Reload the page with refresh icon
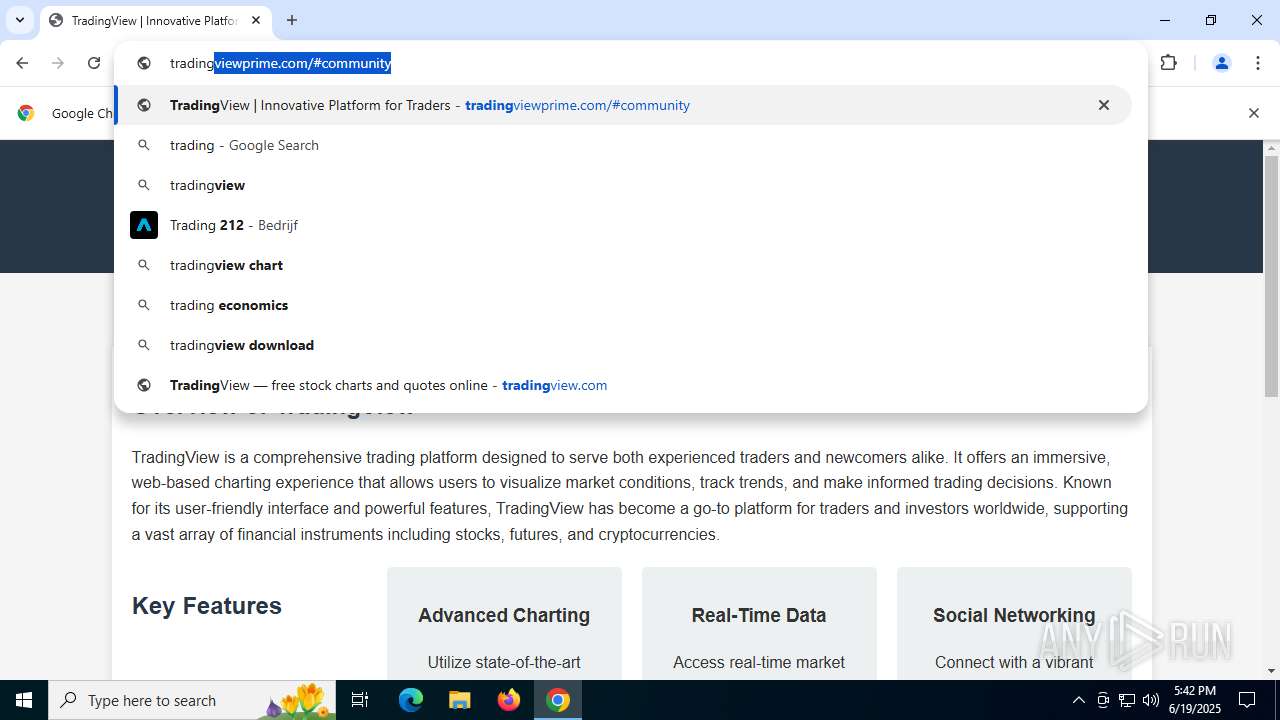Image resolution: width=1280 pixels, height=720 pixels. point(94,63)
